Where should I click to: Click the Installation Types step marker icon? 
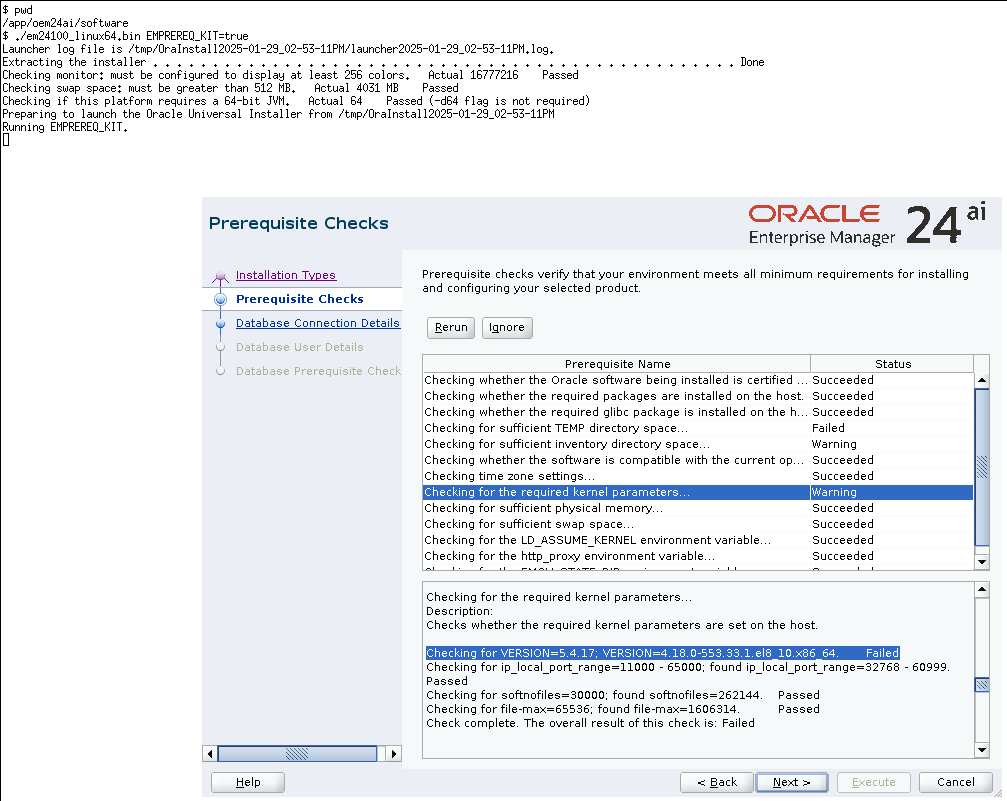[220, 277]
